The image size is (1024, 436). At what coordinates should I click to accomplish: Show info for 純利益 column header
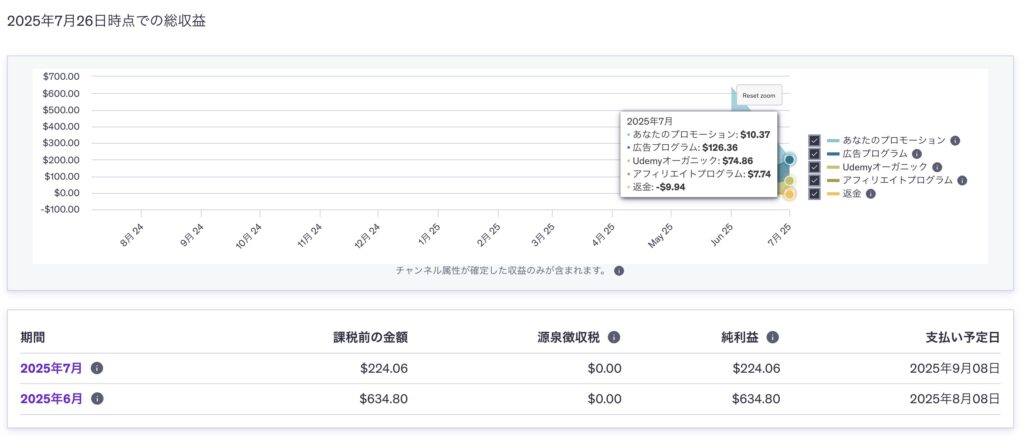coord(773,338)
